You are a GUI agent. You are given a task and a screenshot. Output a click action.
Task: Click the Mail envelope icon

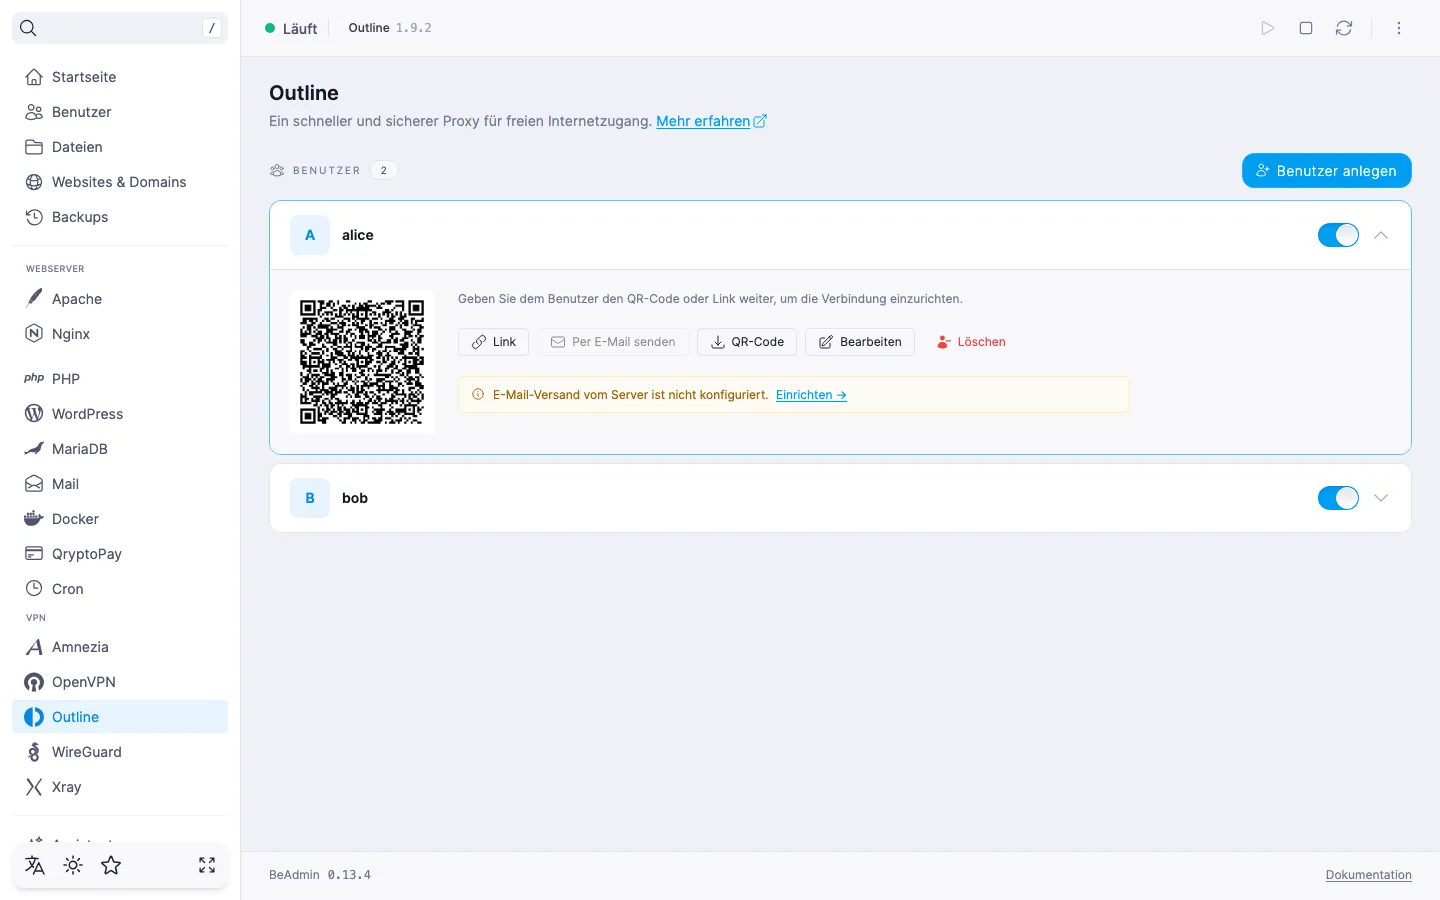[34, 484]
